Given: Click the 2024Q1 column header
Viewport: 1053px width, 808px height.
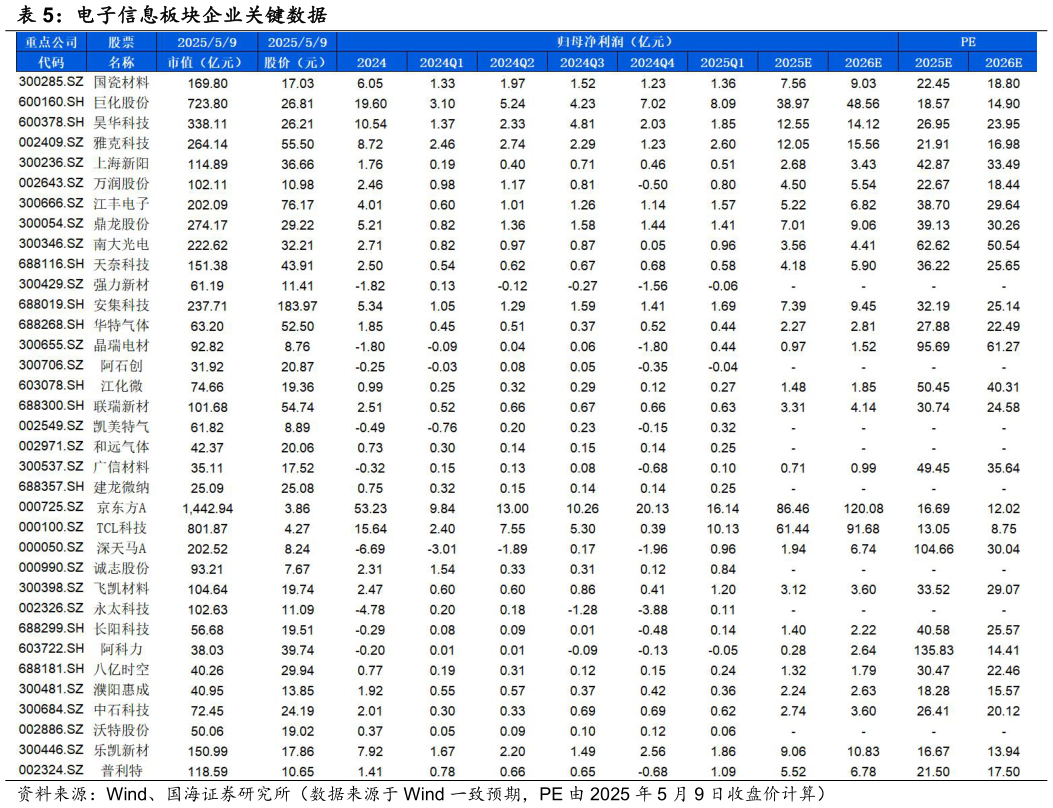Looking at the screenshot, I should pos(441,63).
